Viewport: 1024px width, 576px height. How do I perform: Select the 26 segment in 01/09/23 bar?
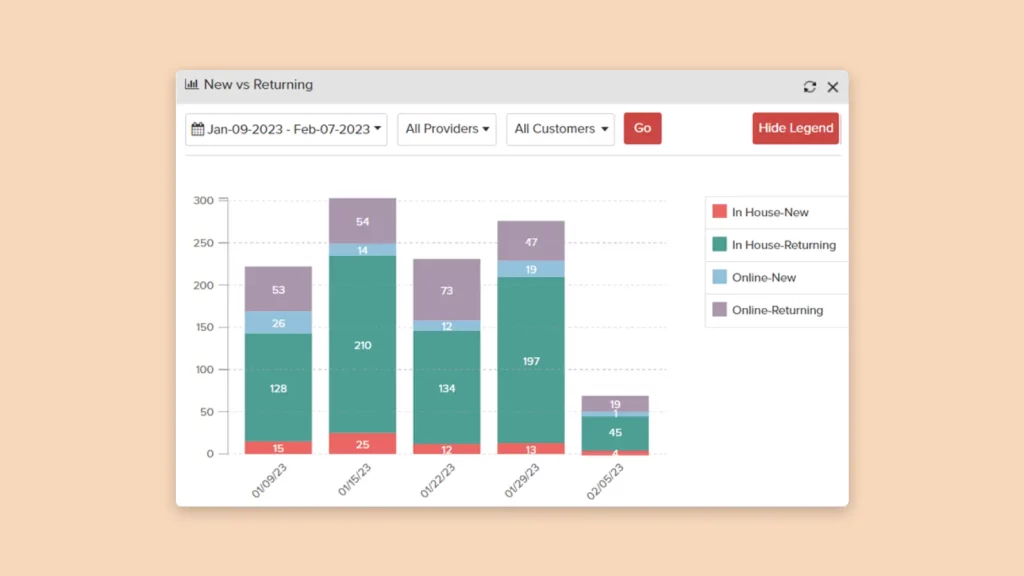pos(278,323)
